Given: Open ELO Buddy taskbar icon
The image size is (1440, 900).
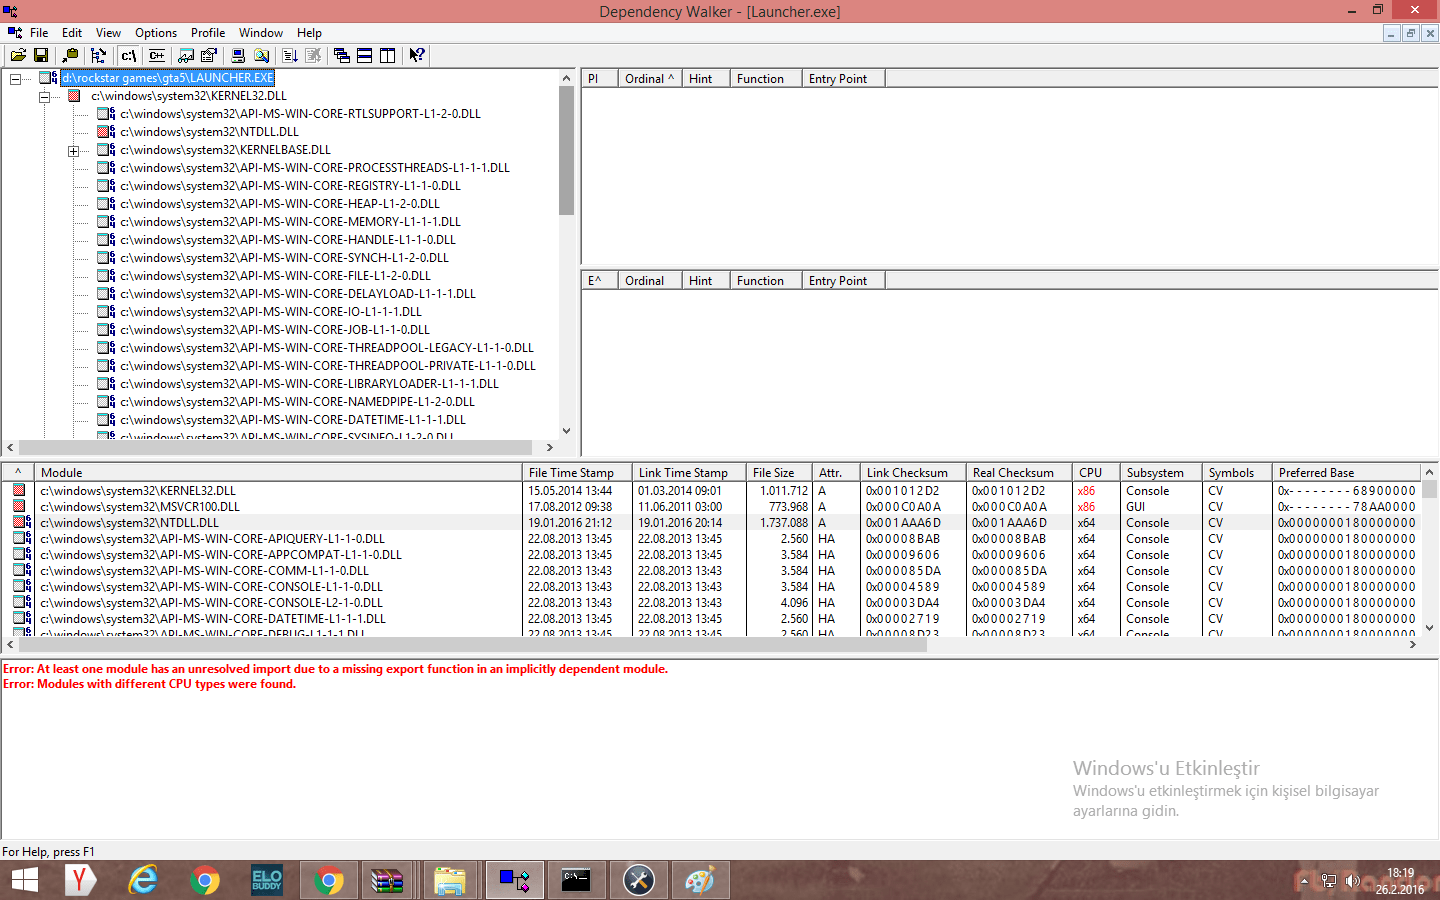Looking at the screenshot, I should click(x=266, y=881).
